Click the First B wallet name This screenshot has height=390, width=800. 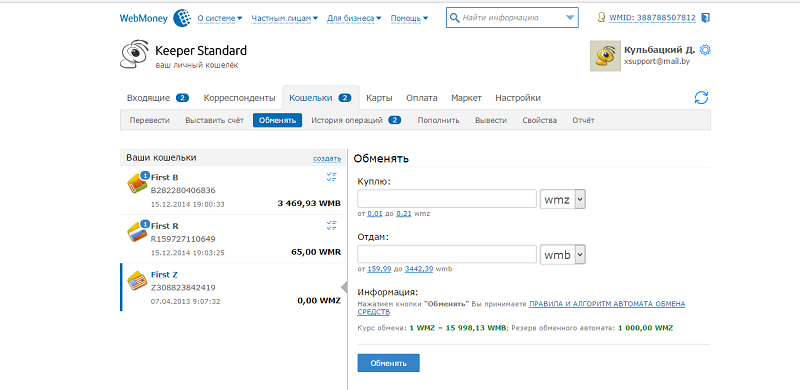[x=164, y=177]
